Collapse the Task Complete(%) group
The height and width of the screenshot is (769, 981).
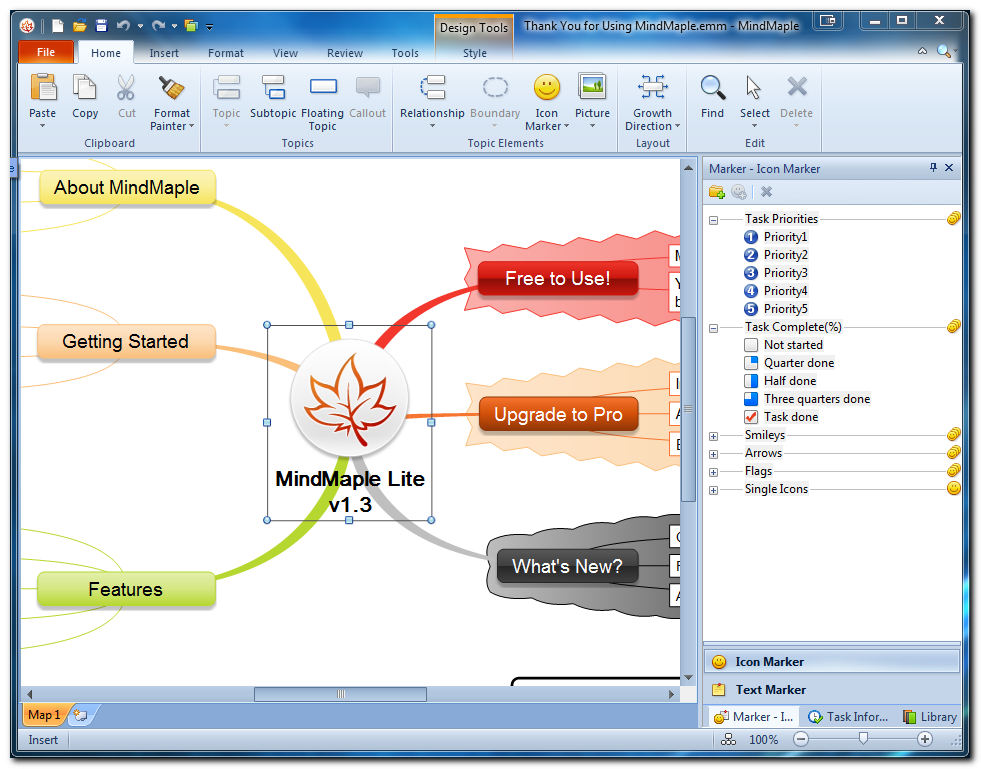click(713, 328)
